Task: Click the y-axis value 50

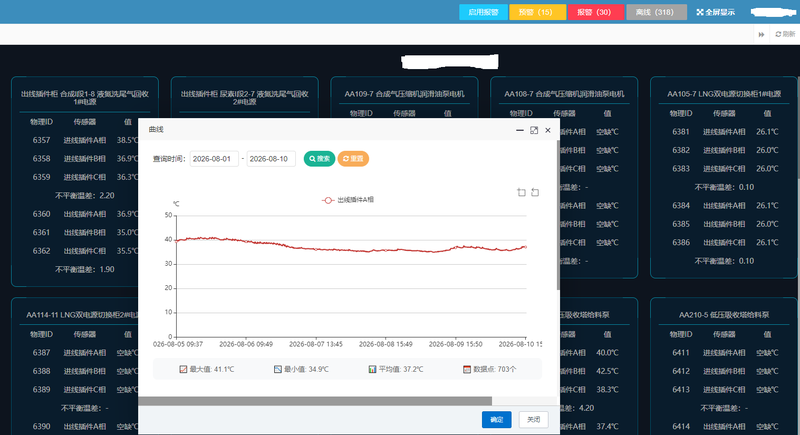Action: (x=168, y=215)
